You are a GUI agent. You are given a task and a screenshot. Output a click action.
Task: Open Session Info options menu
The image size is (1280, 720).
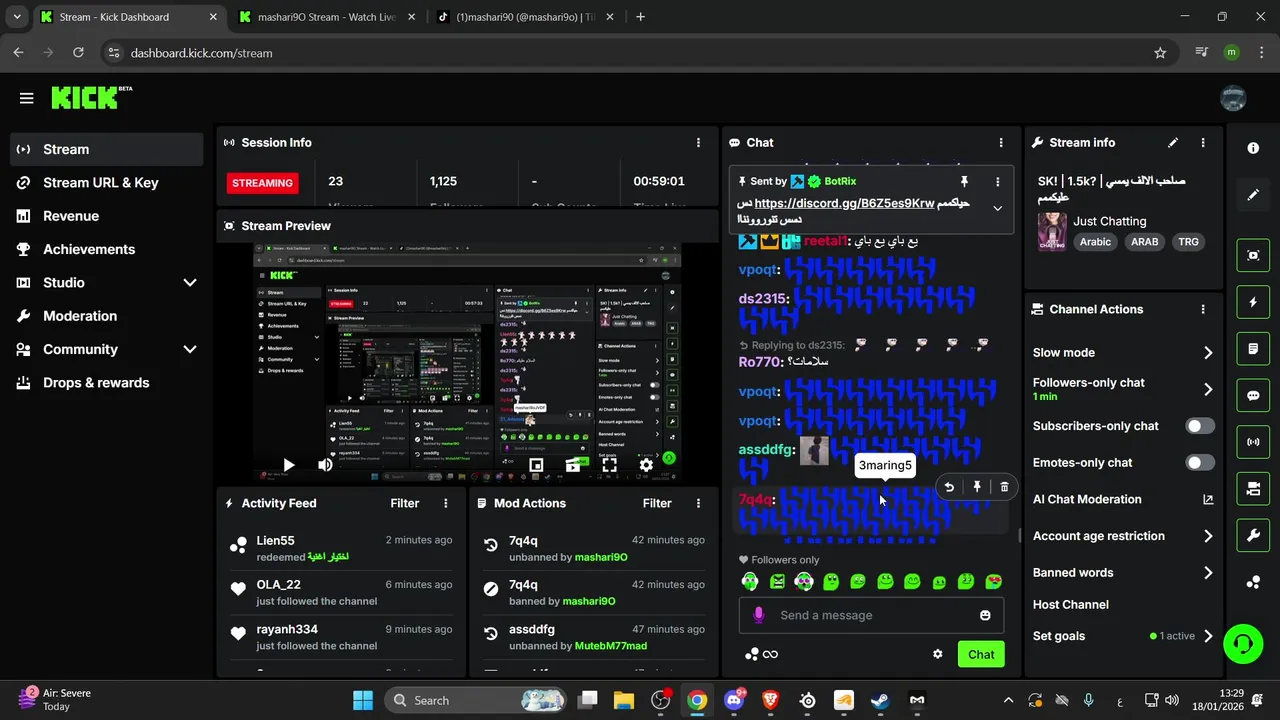(698, 143)
